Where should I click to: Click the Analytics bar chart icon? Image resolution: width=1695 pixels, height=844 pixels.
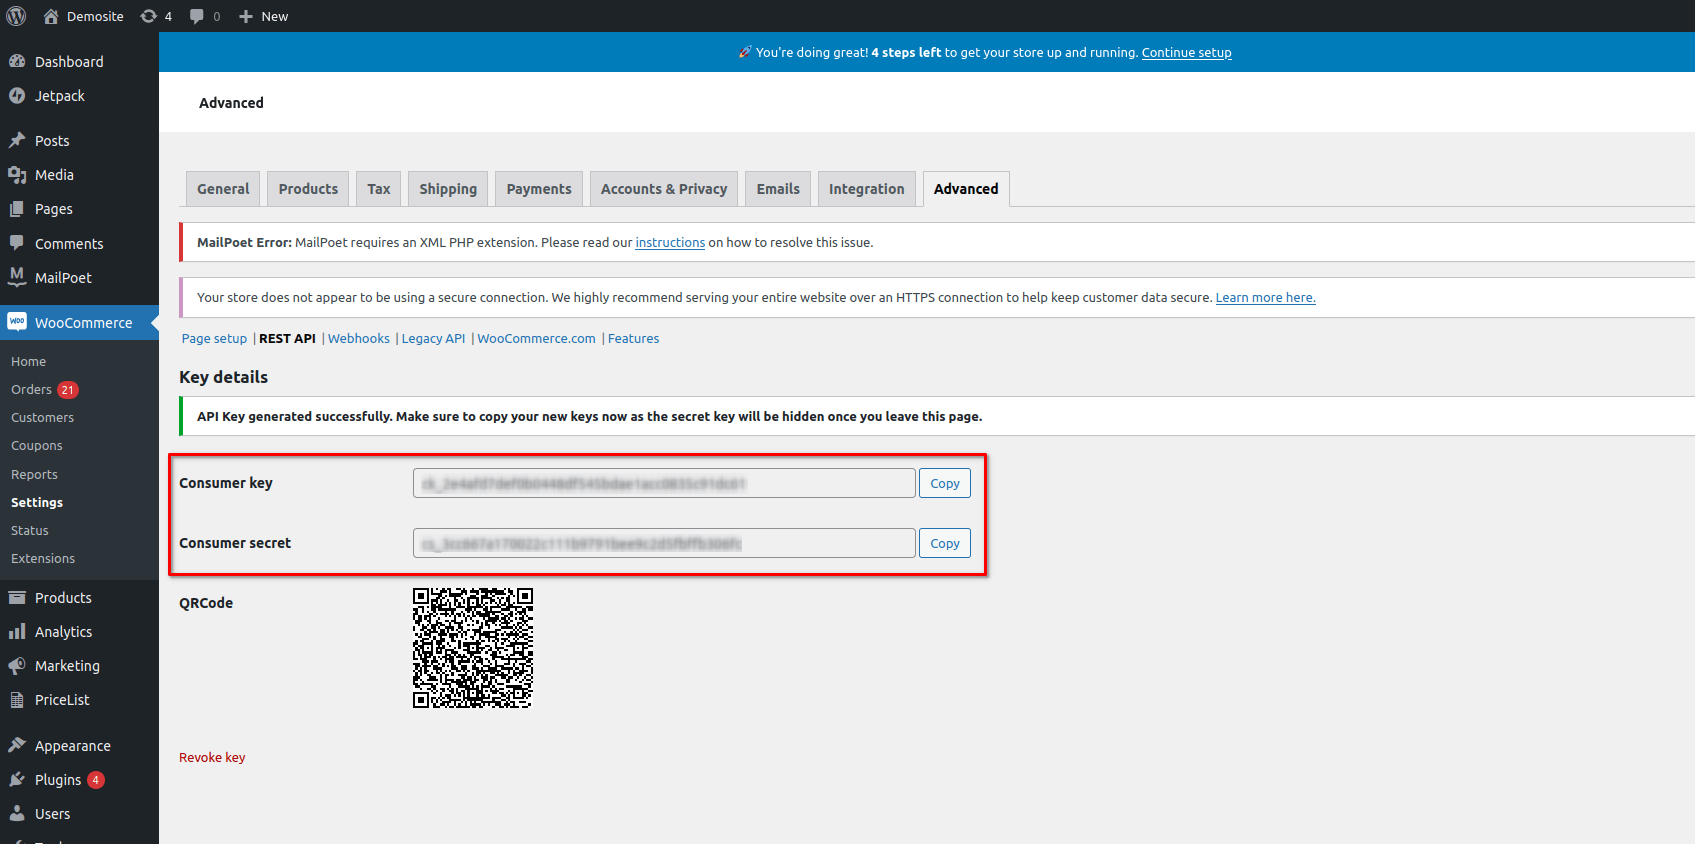coord(17,632)
